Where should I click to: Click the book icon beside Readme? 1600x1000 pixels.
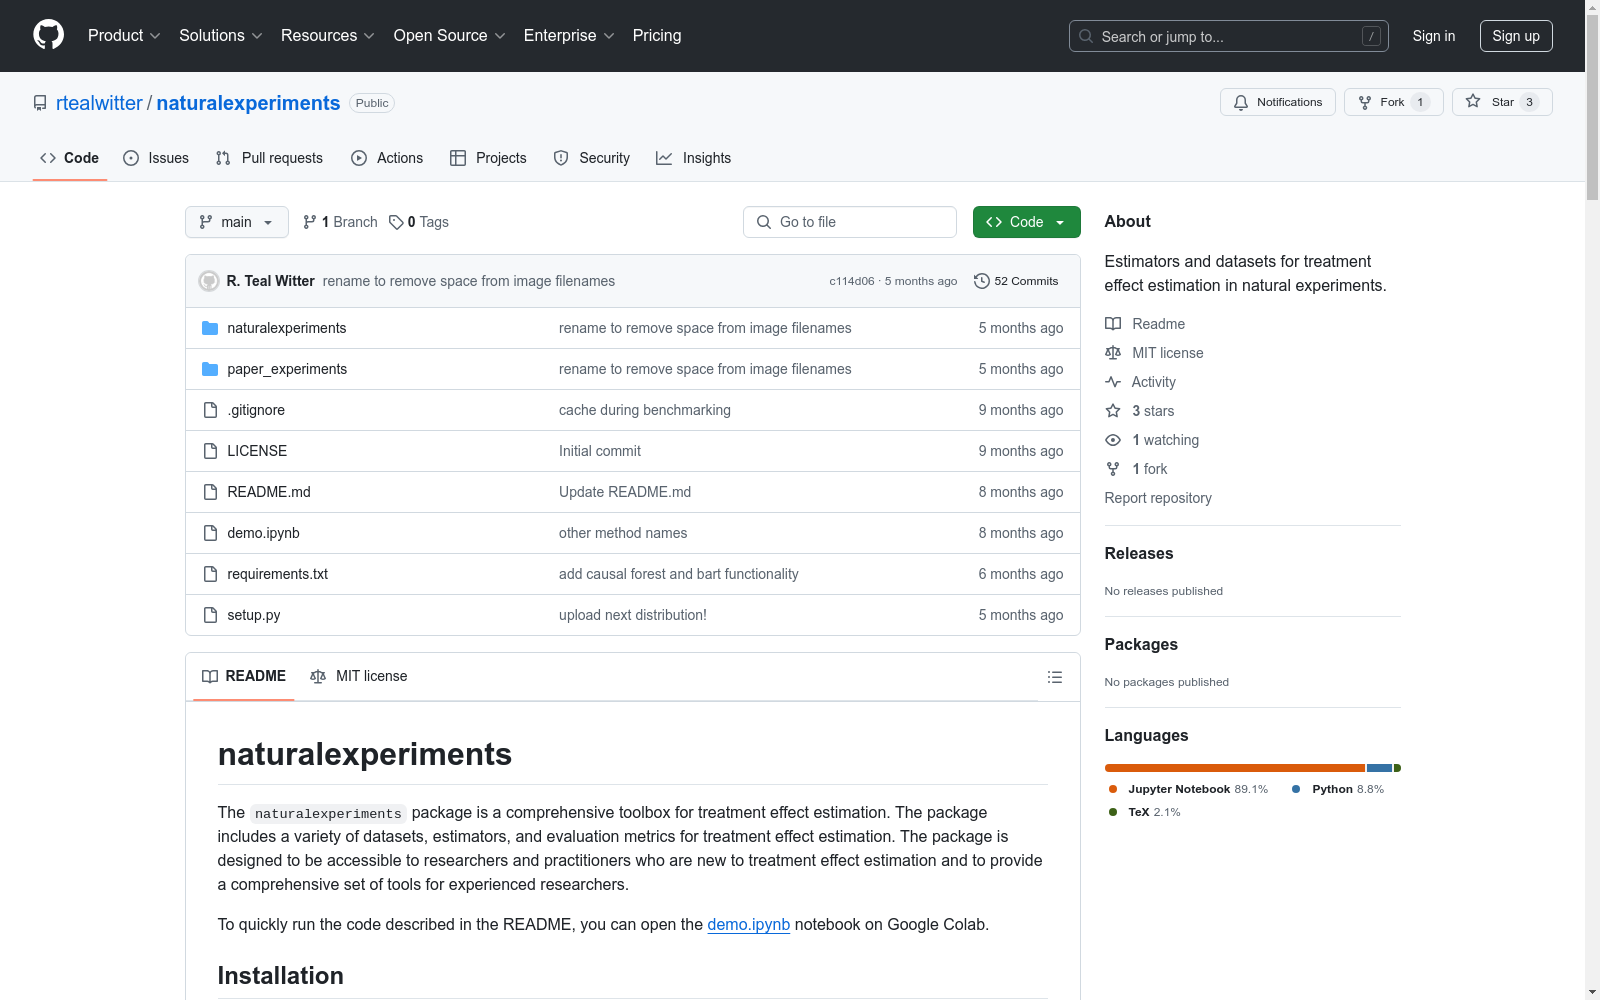[1113, 324]
